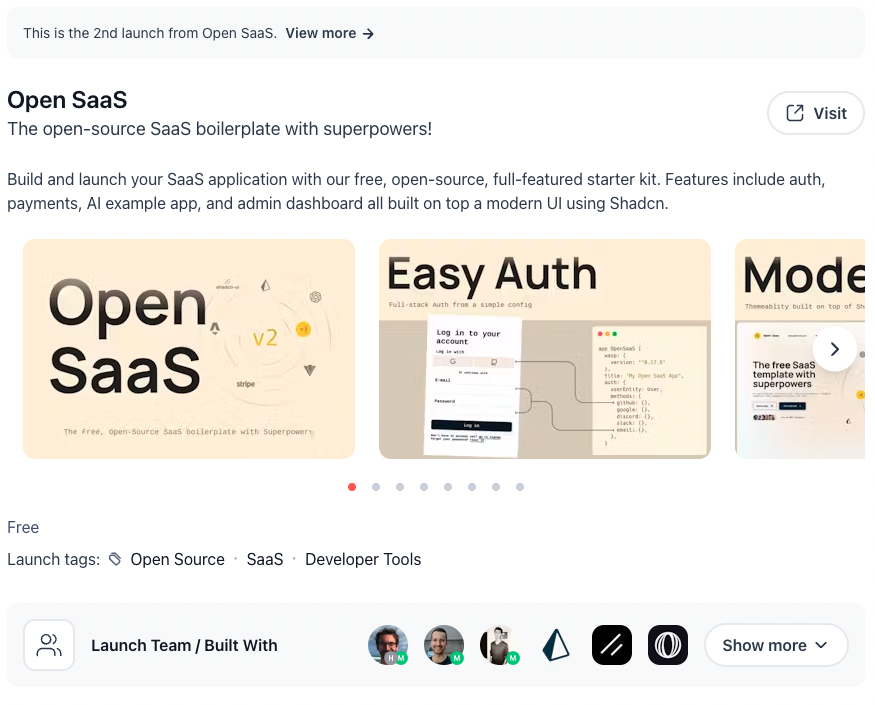Open the black slashes logo icon
875x705 pixels.
point(612,645)
